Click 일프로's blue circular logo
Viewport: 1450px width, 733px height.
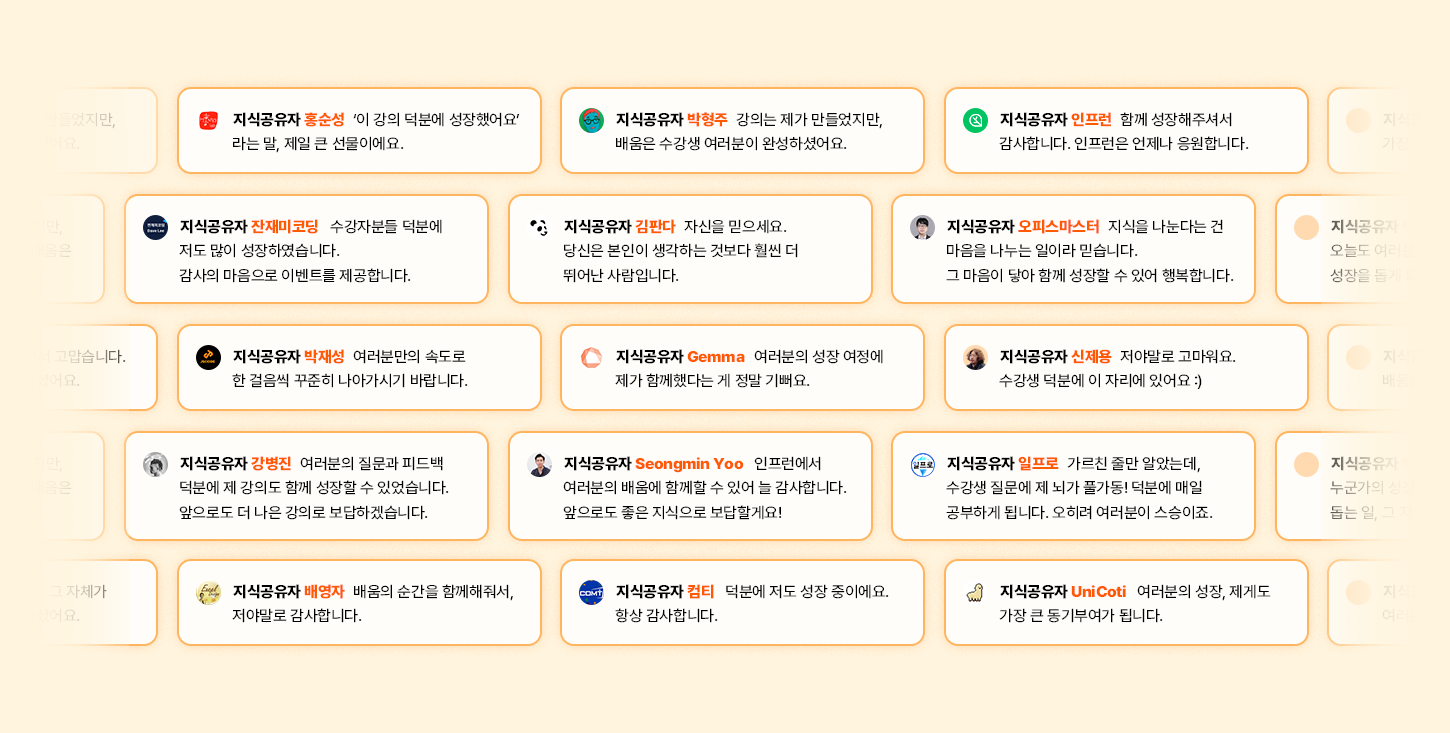(x=922, y=464)
